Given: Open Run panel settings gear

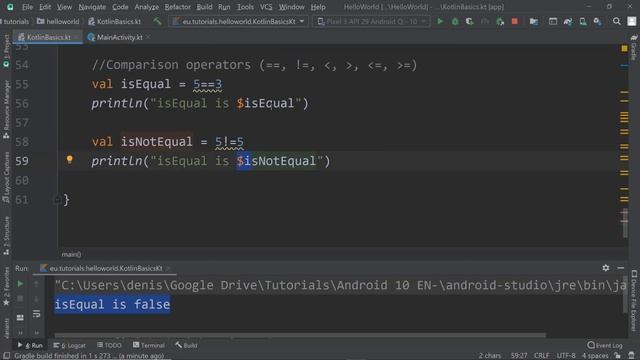Looking at the screenshot, I should point(606,268).
